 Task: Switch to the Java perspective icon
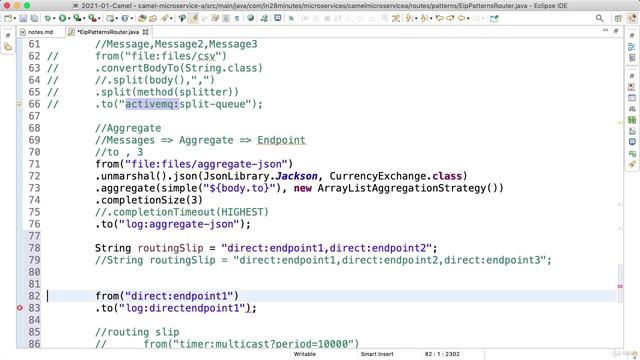pyautogui.click(x=632, y=18)
